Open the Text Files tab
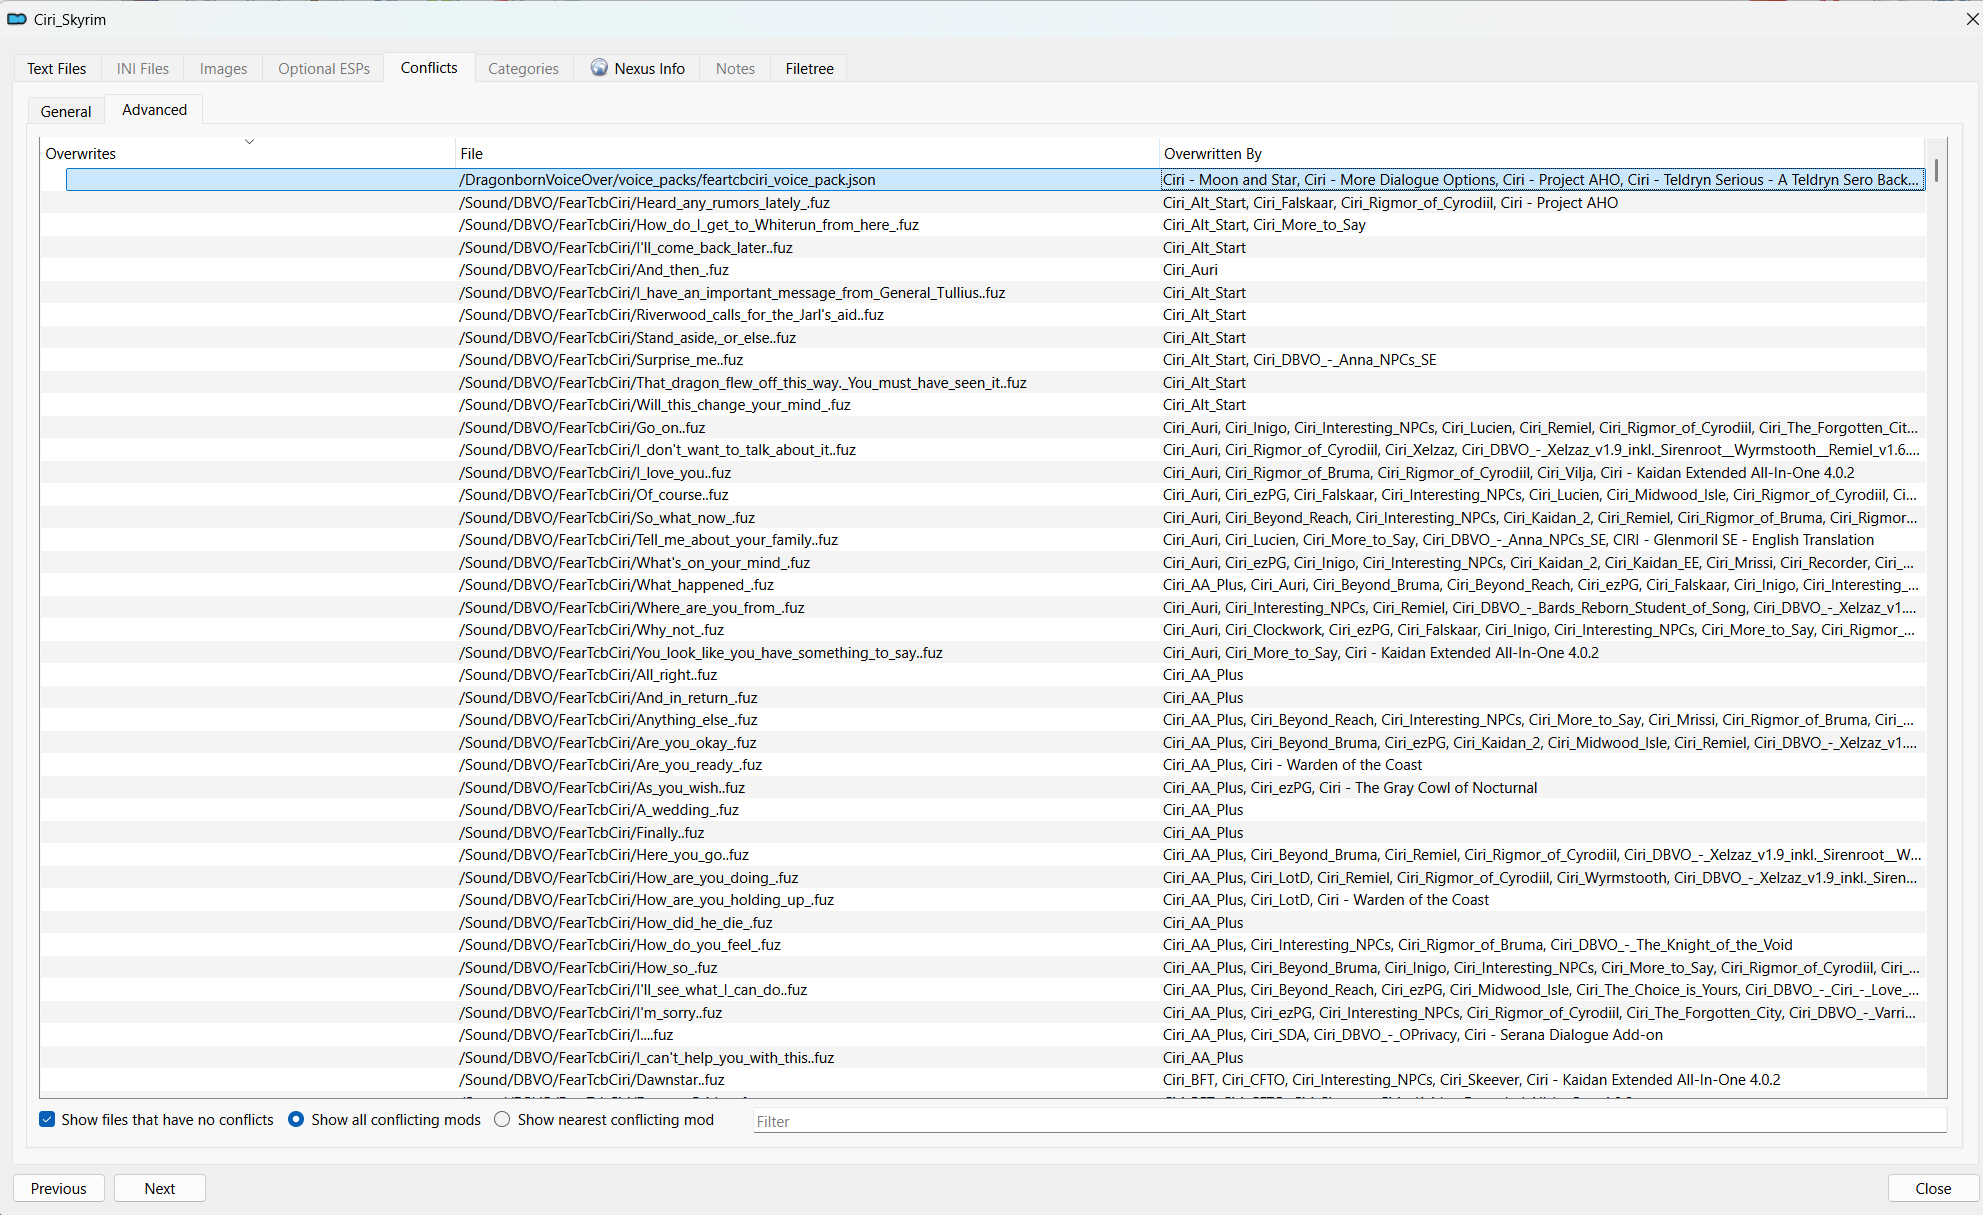The height and width of the screenshot is (1215, 1983). pyautogui.click(x=57, y=68)
